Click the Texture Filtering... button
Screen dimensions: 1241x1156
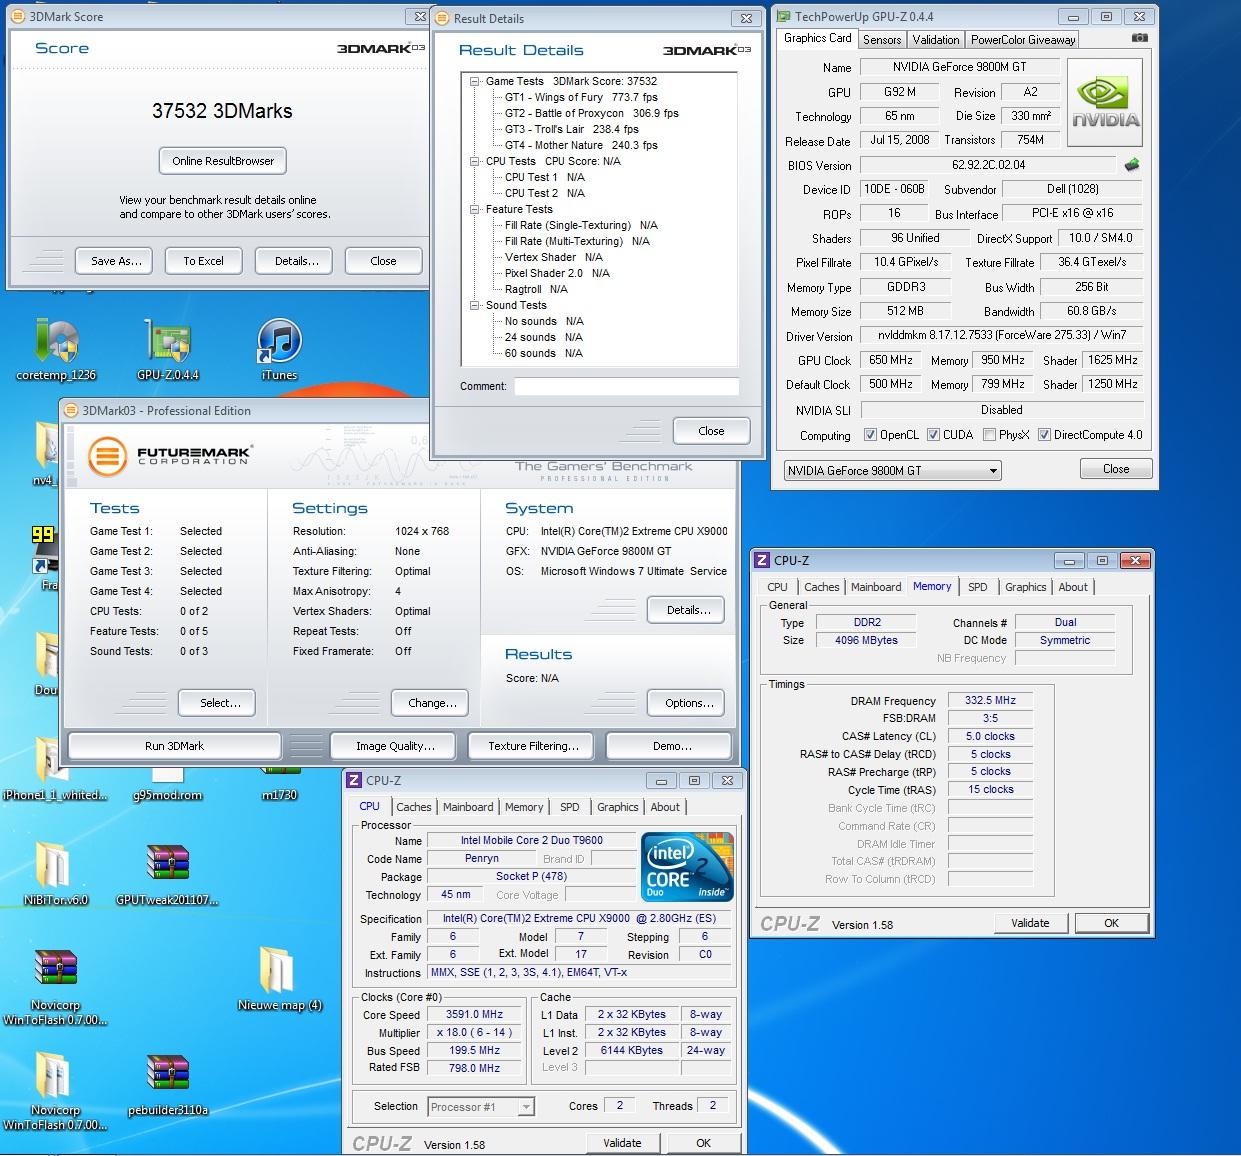[x=533, y=746]
